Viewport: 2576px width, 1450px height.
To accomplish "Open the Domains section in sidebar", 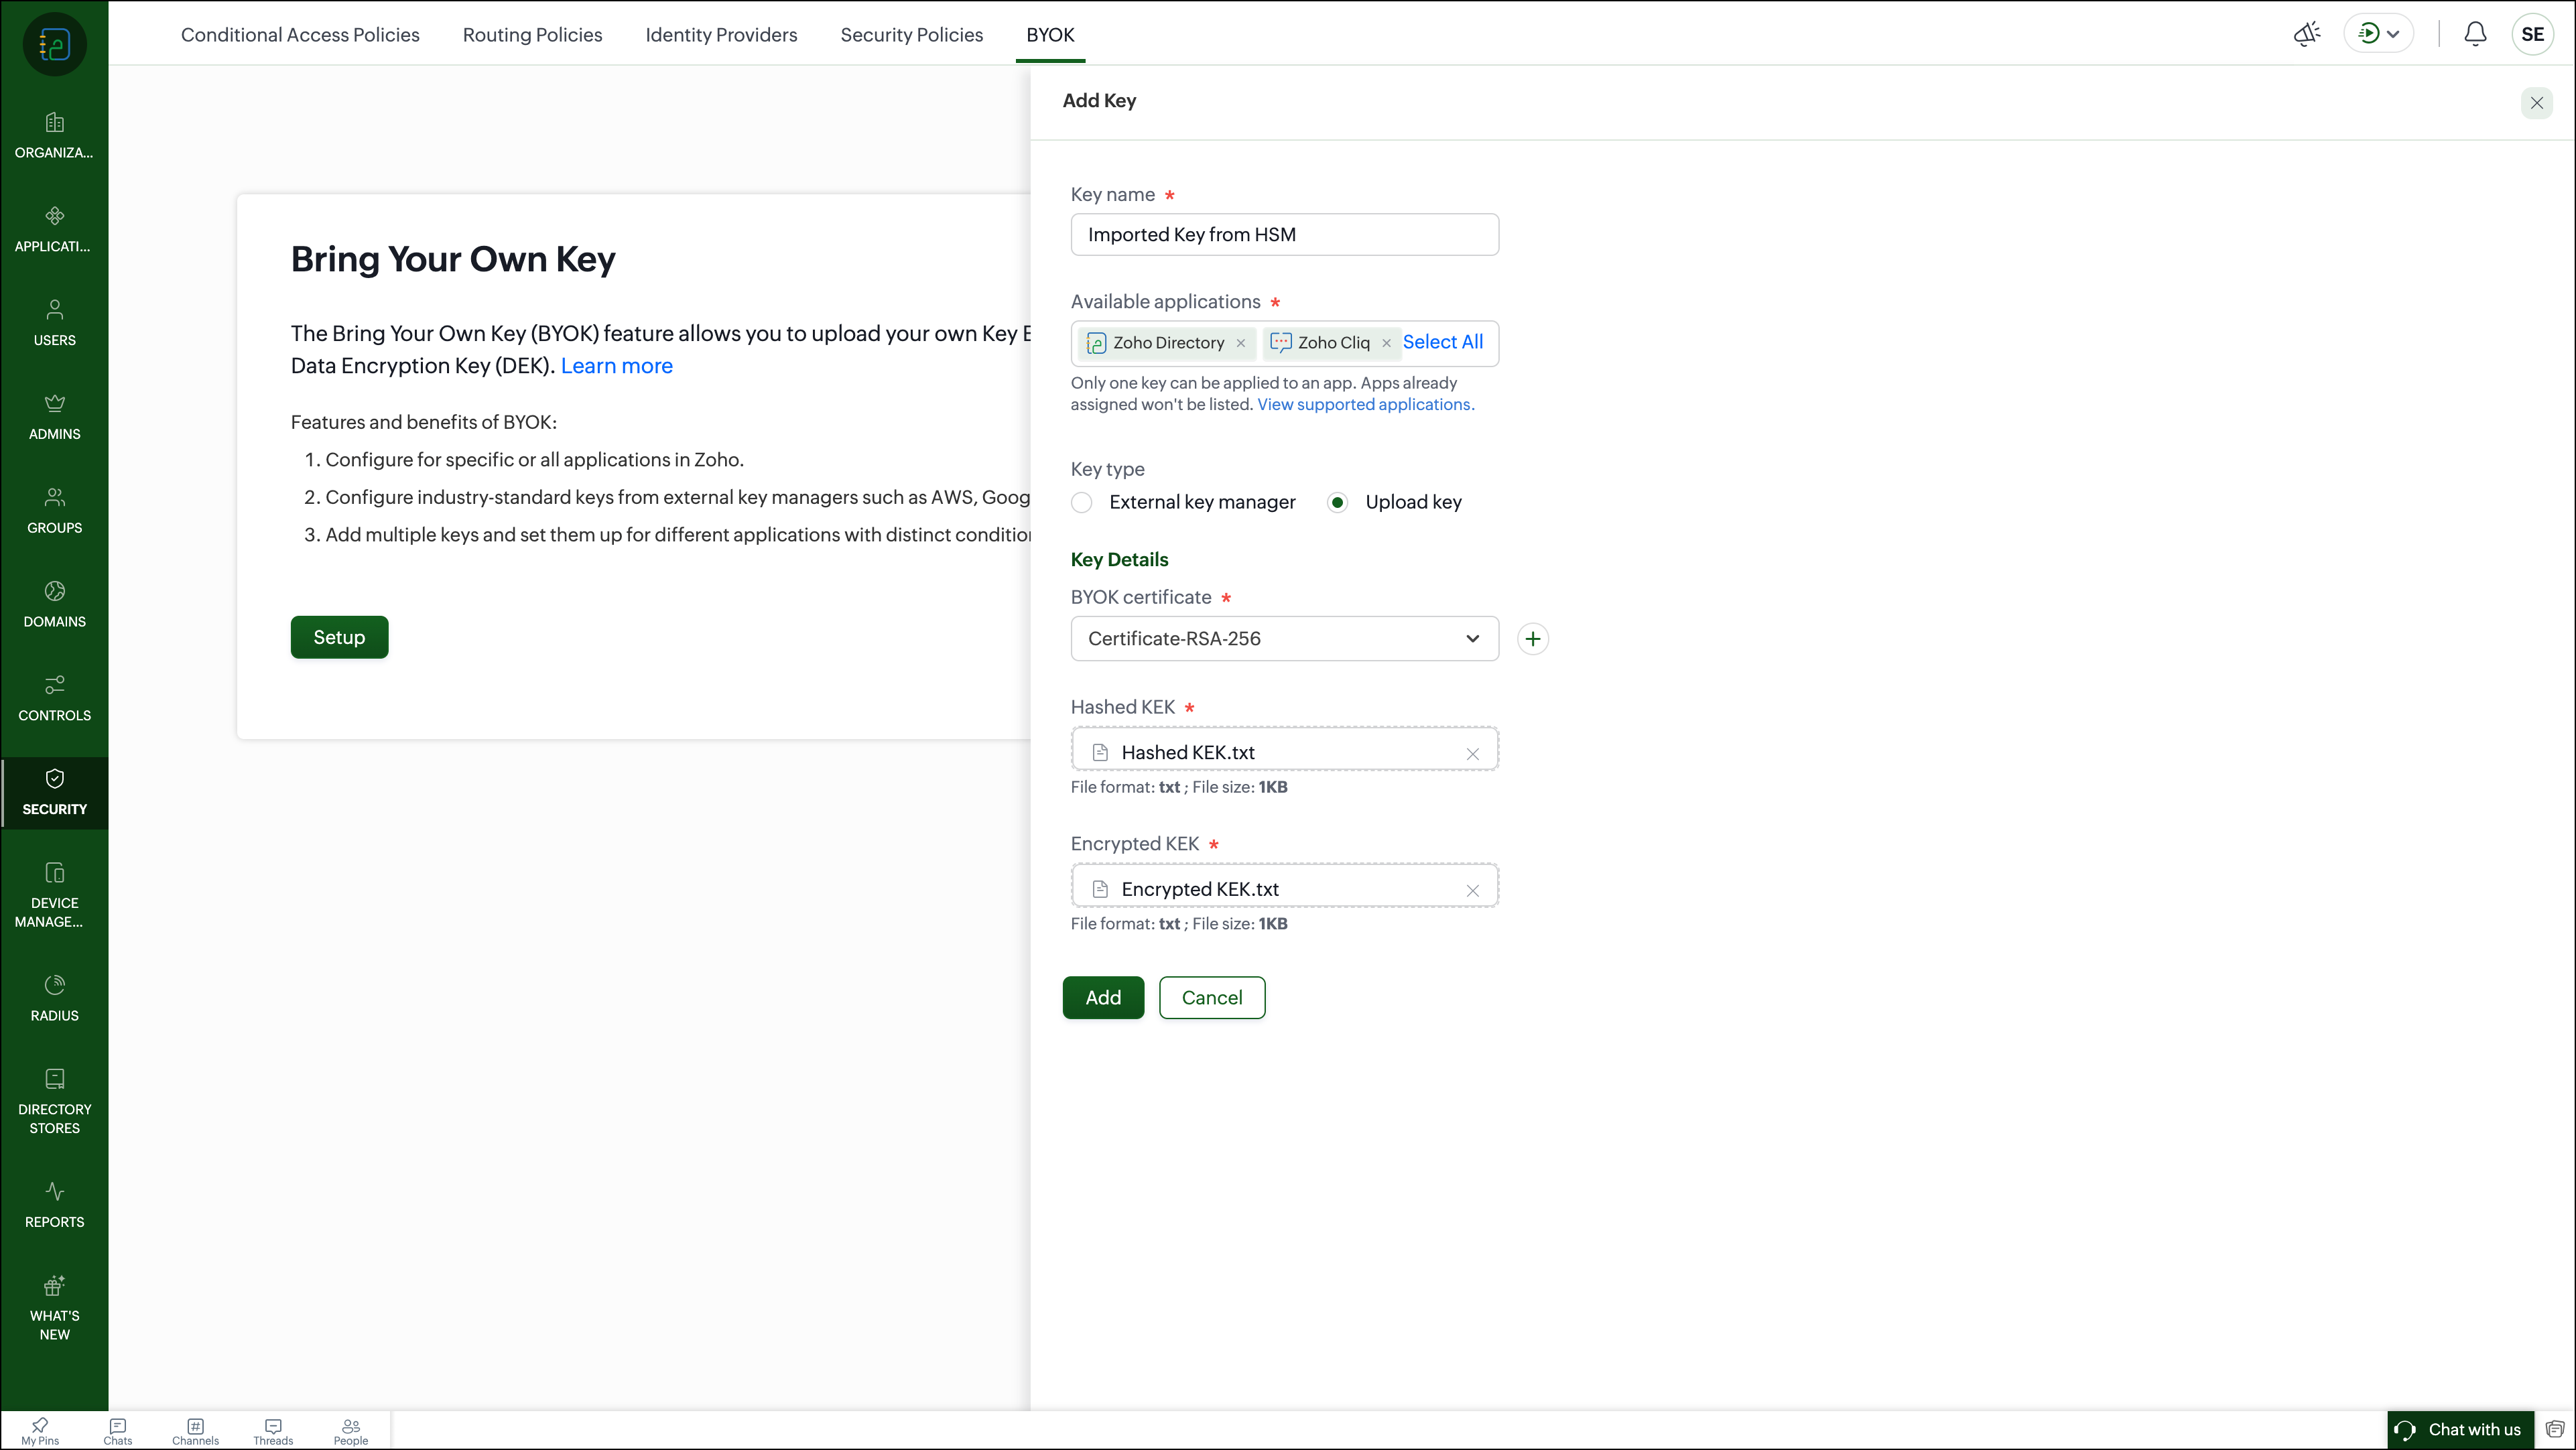I will click(54, 604).
